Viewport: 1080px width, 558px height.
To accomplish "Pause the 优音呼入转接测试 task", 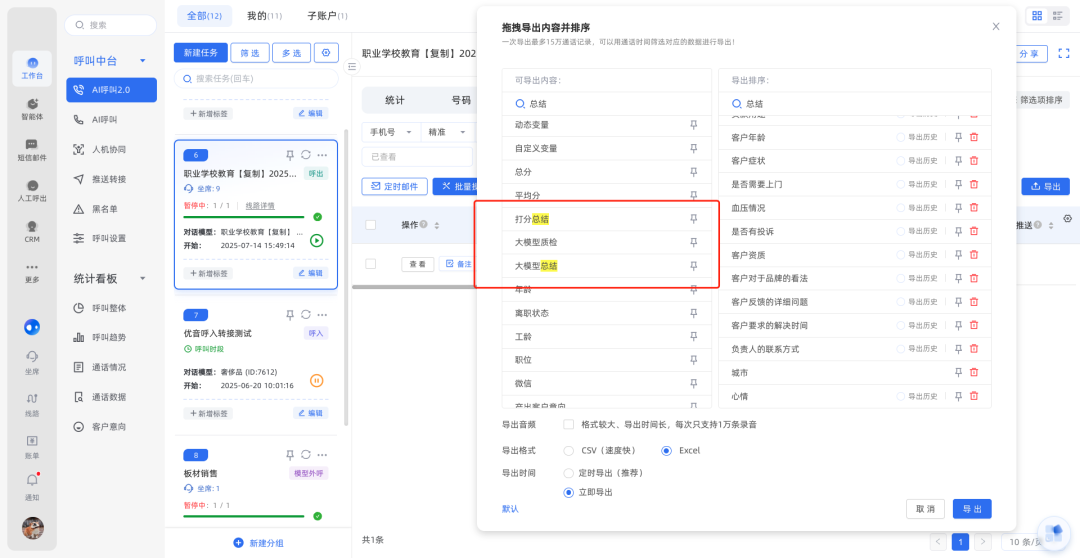I will tap(316, 380).
